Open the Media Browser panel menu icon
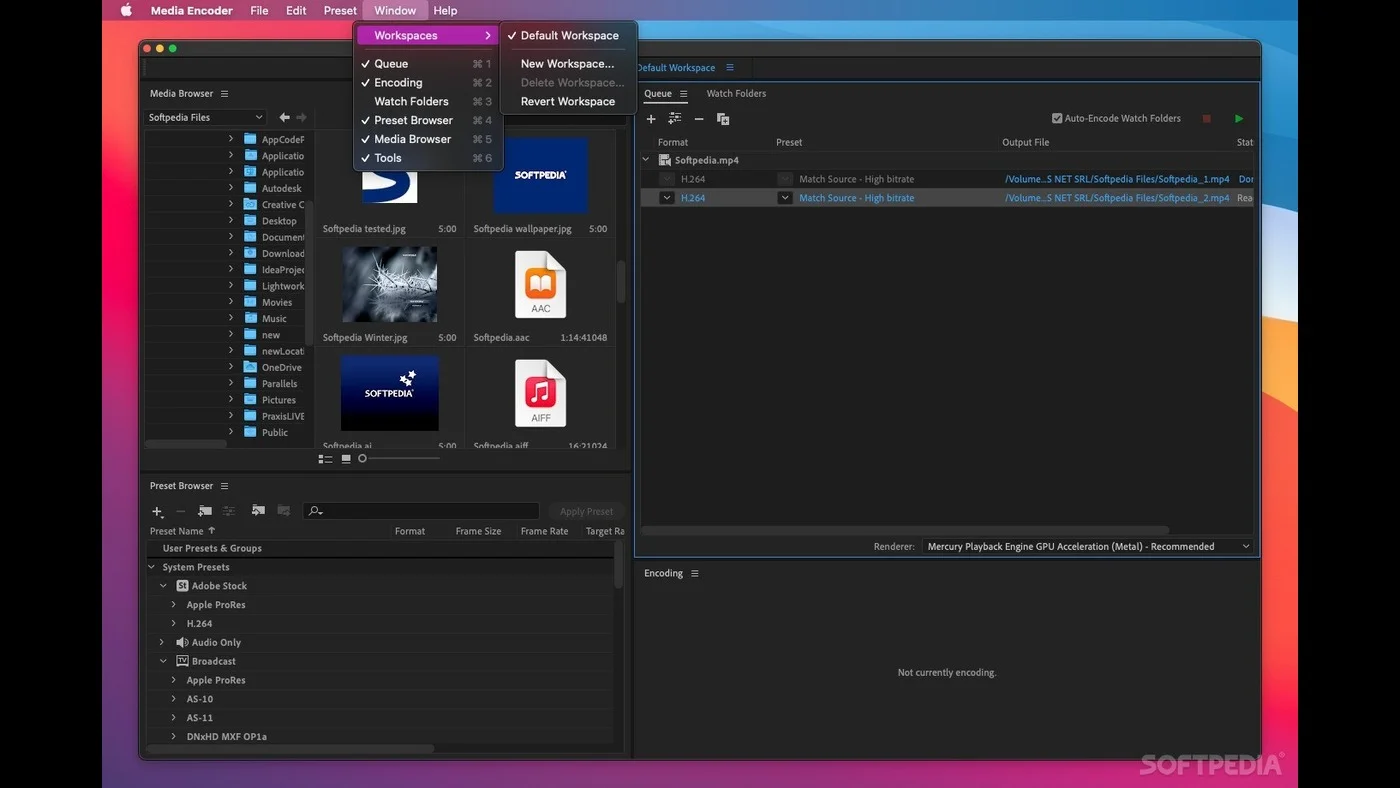This screenshot has width=1400, height=788. tap(225, 93)
